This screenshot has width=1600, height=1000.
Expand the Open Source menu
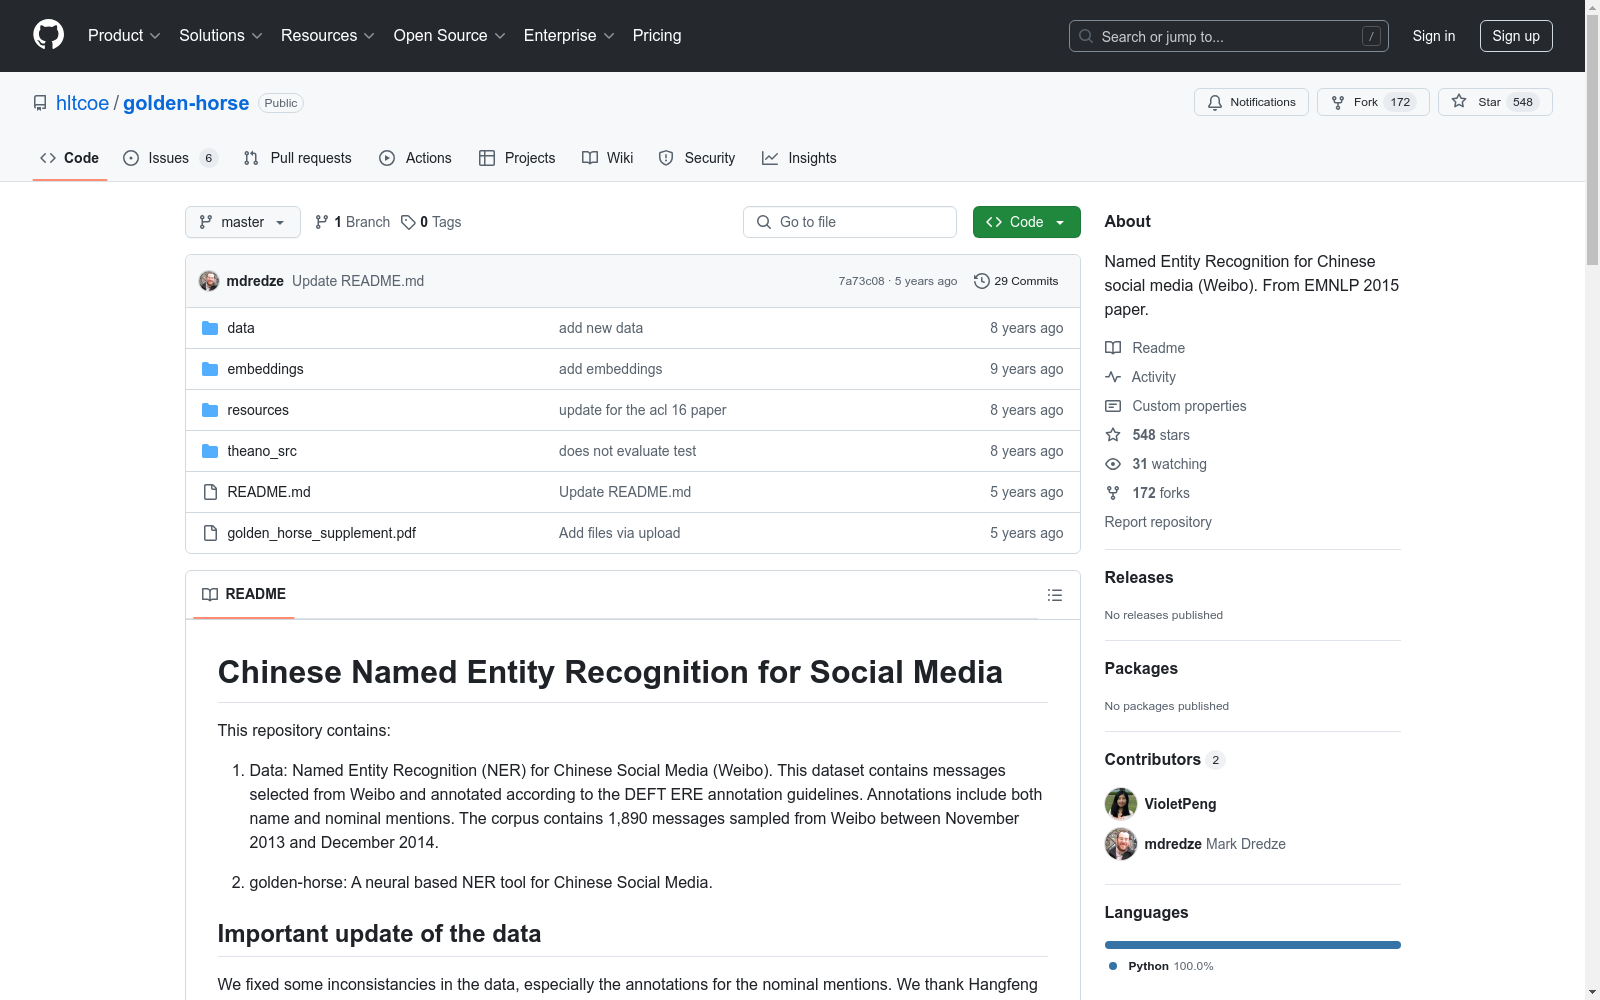pos(450,35)
